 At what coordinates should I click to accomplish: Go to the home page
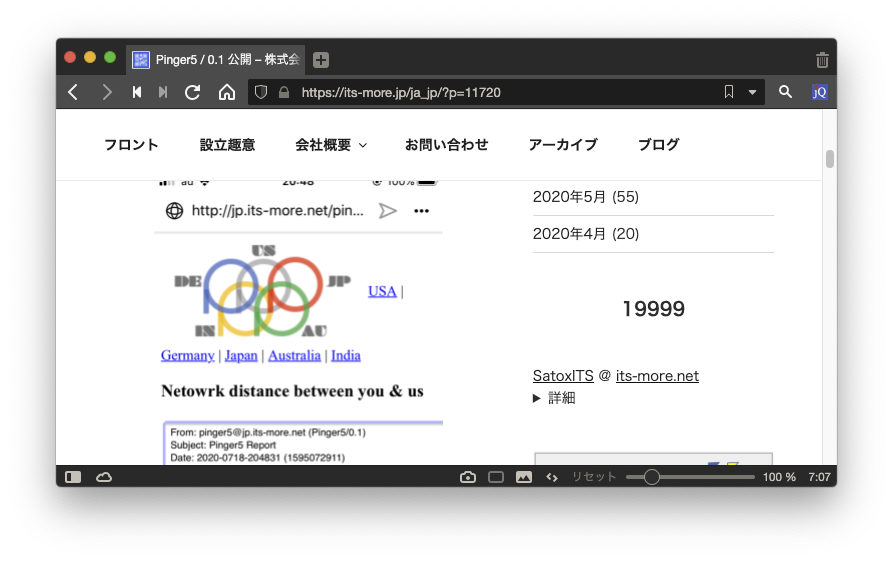click(x=227, y=92)
